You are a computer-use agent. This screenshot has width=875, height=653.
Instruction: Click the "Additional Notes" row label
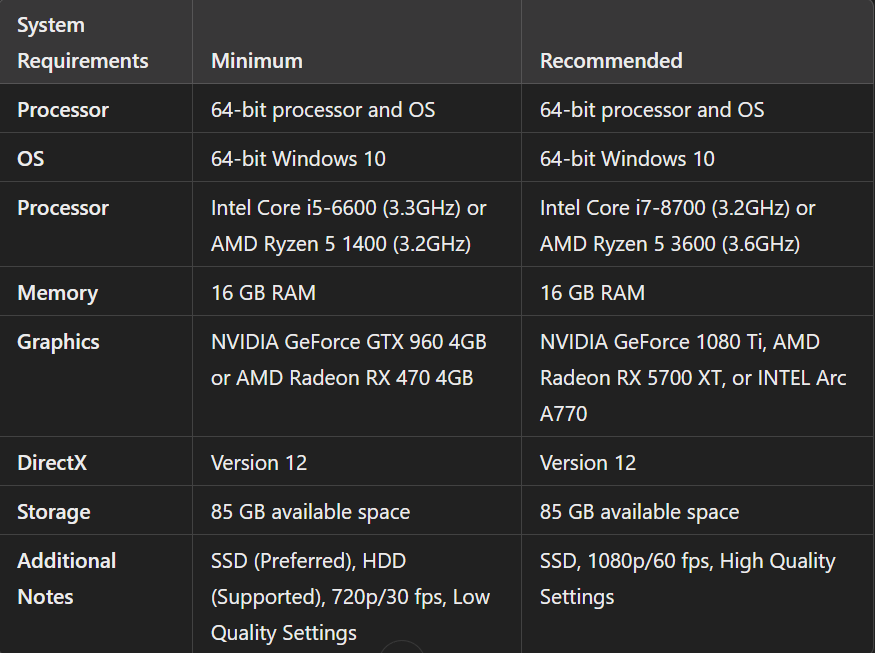coord(66,579)
